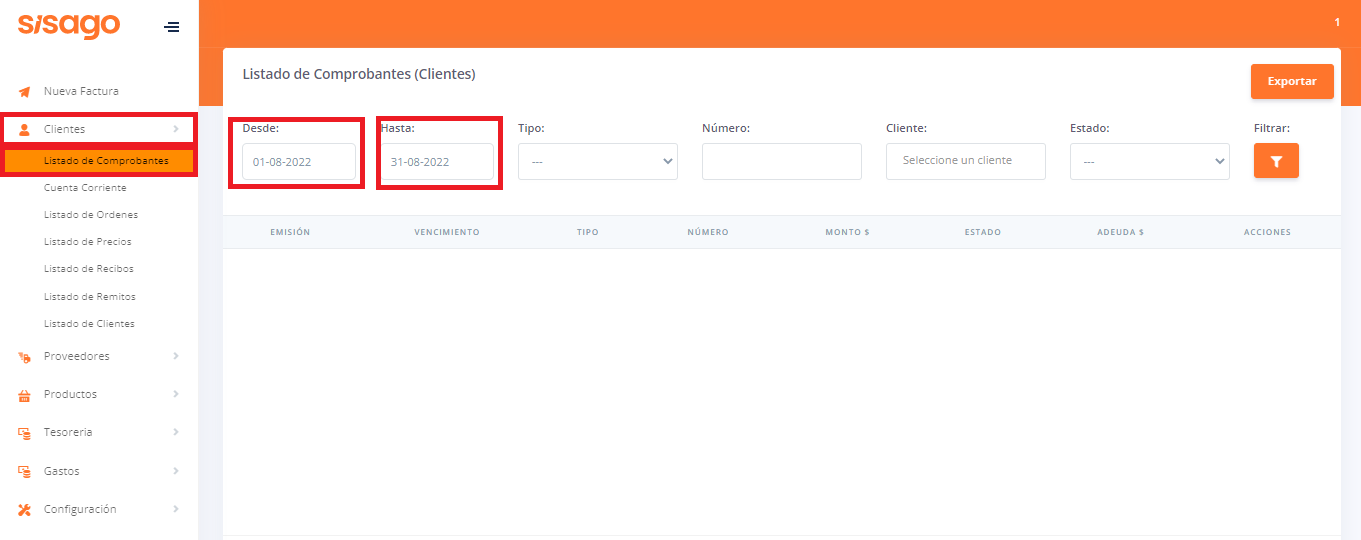Click the Configuración tools icon
Viewport: 1361px width, 540px height.
[25, 510]
